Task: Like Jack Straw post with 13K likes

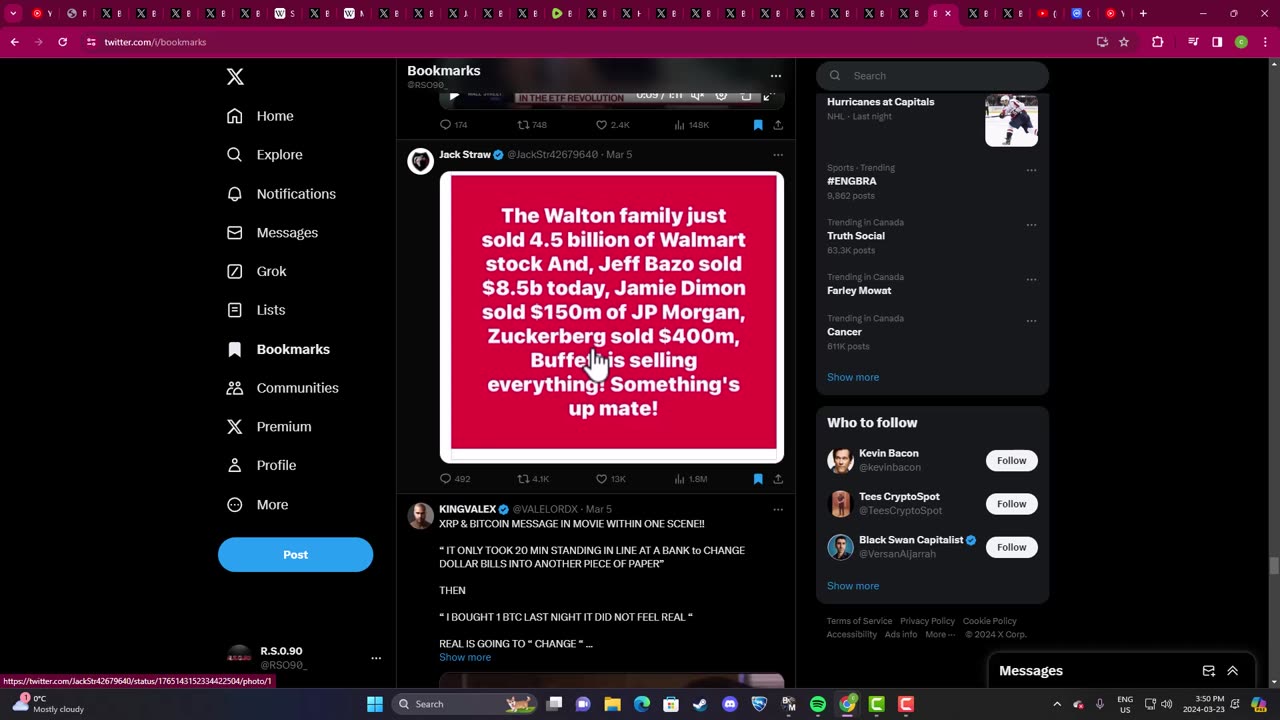Action: point(601,479)
